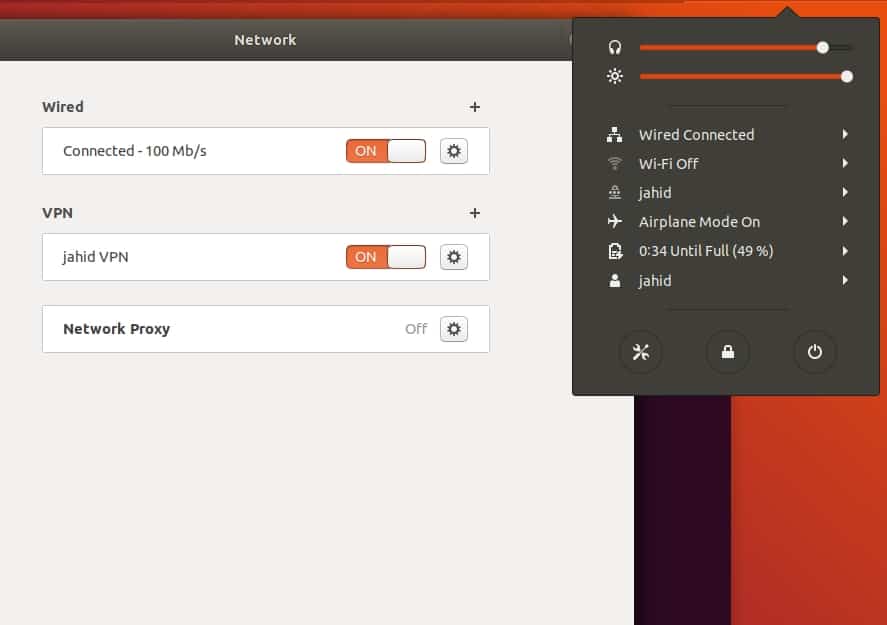
Task: Expand the battery status submenu
Action: point(845,251)
